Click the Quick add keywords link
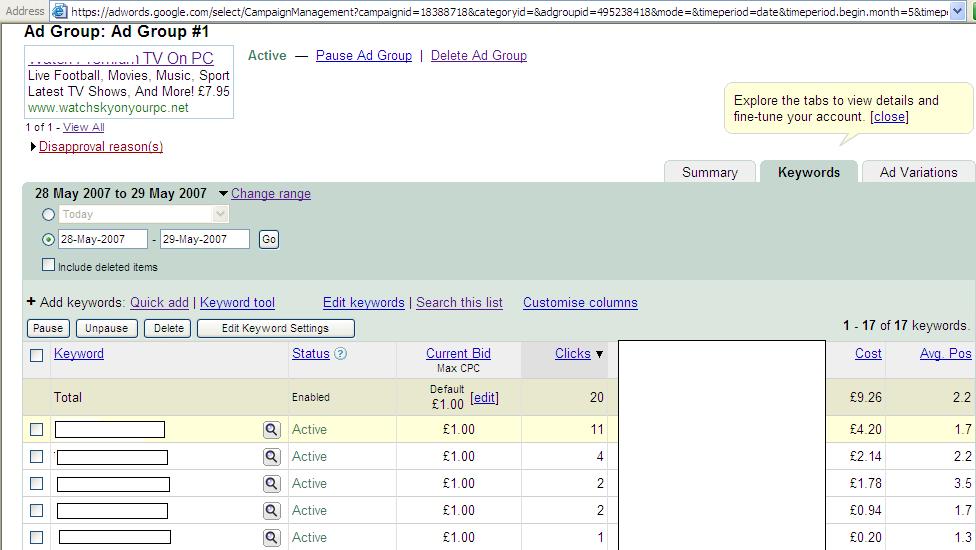This screenshot has height=550, width=976. point(159,302)
